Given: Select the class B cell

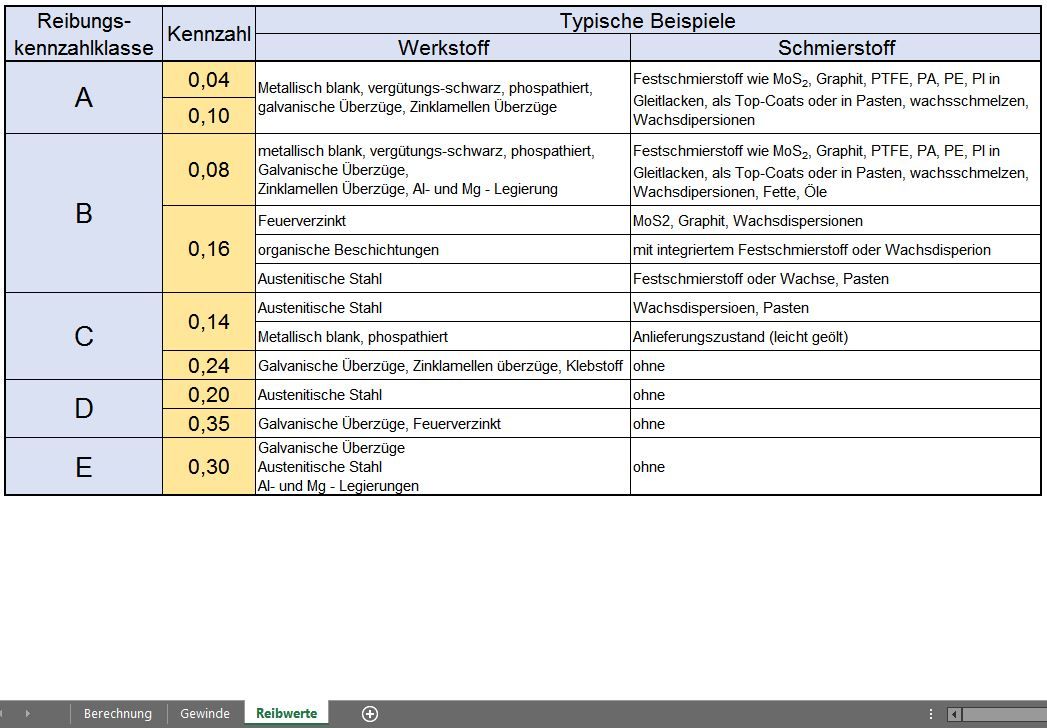Looking at the screenshot, I should 83,213.
